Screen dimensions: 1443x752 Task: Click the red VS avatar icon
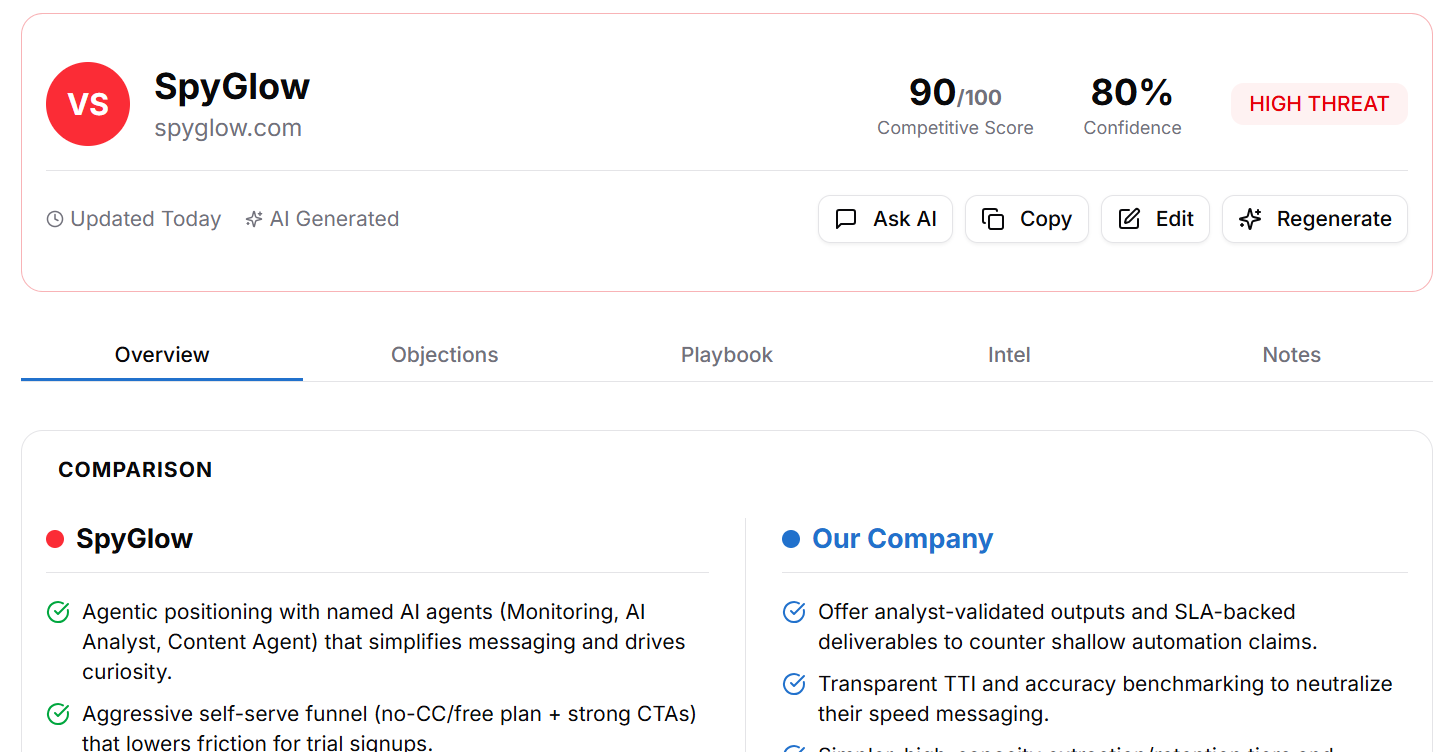click(88, 104)
